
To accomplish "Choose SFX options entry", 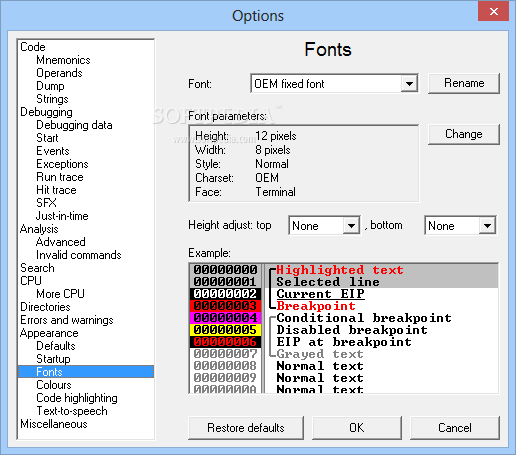I will [46, 203].
